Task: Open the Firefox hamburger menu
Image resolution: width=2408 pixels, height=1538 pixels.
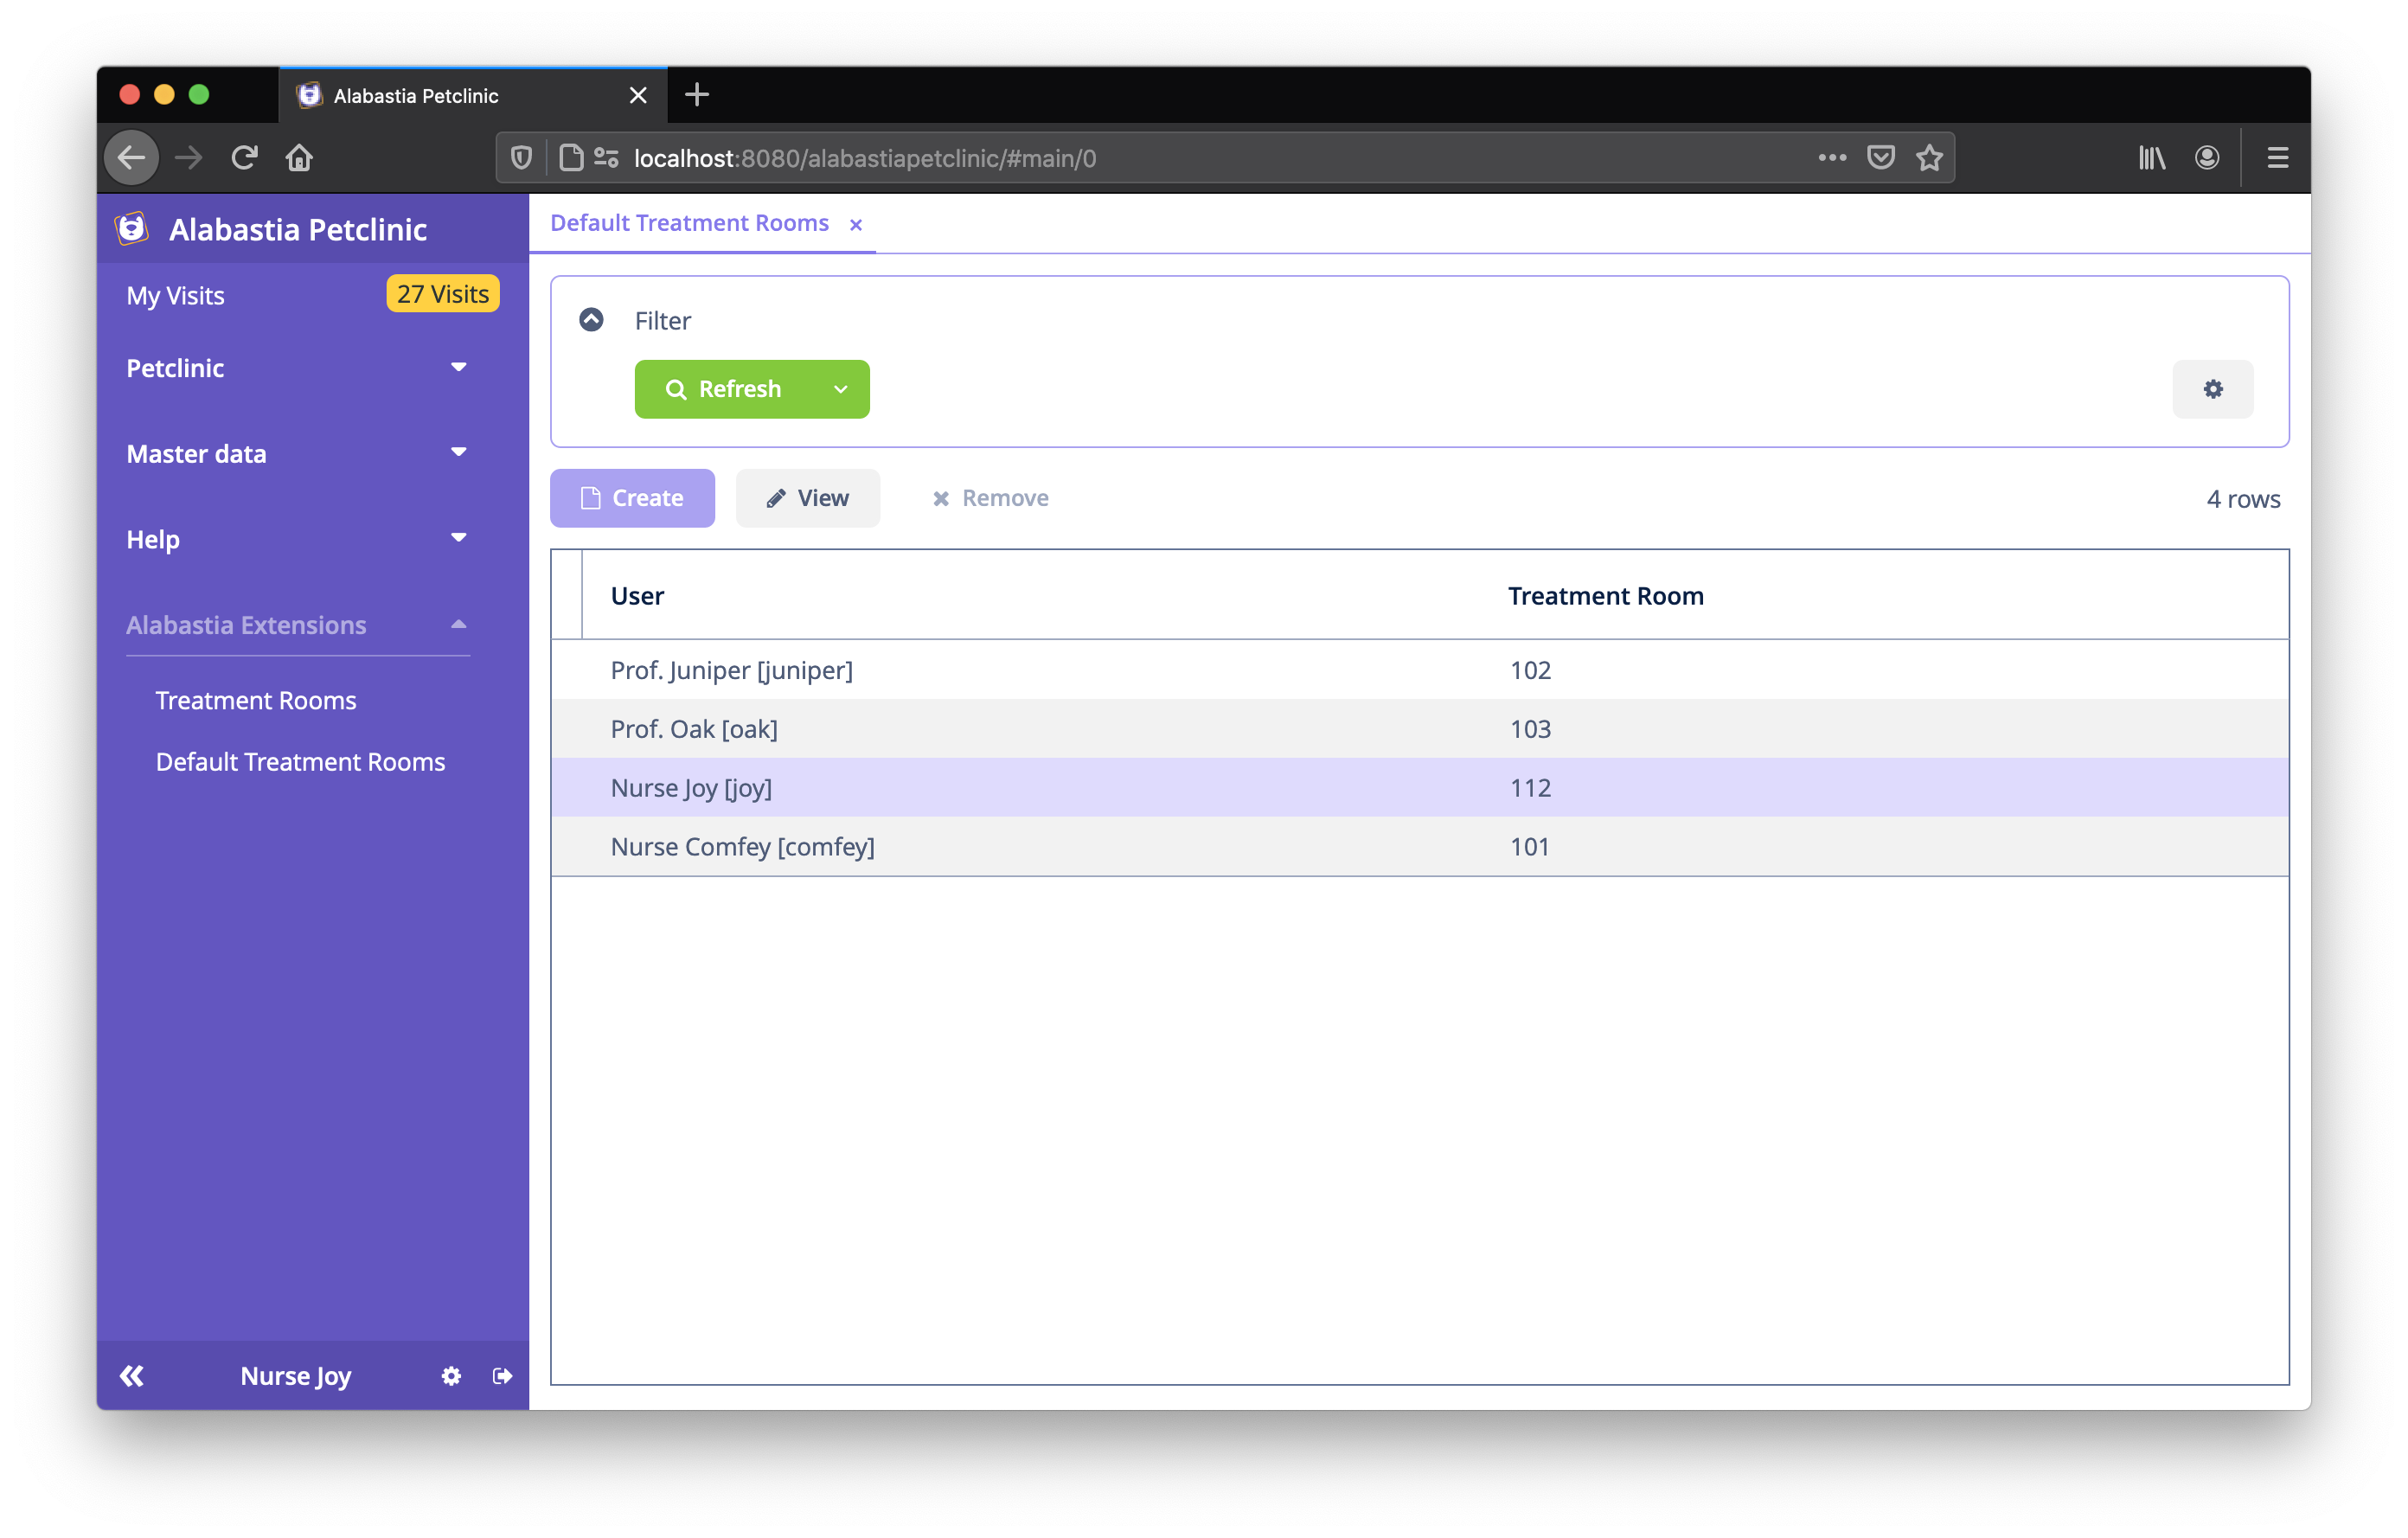Action: click(2277, 158)
